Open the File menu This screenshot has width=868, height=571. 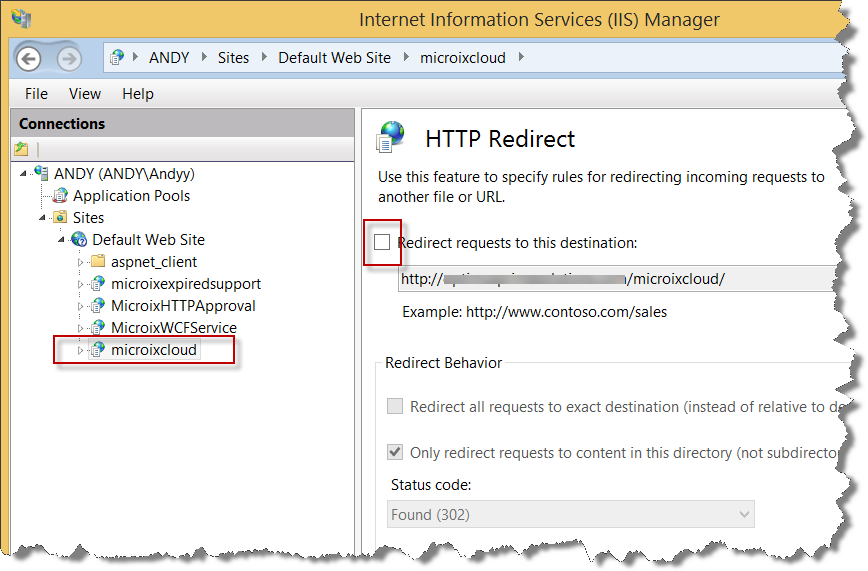36,94
